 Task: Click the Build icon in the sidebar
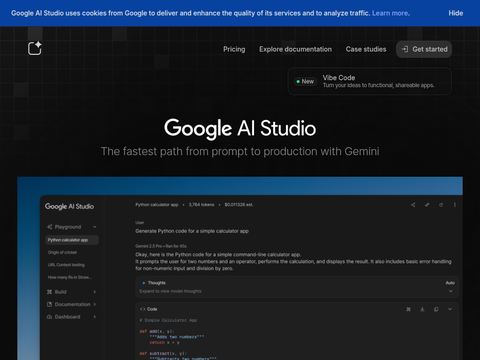click(x=50, y=292)
